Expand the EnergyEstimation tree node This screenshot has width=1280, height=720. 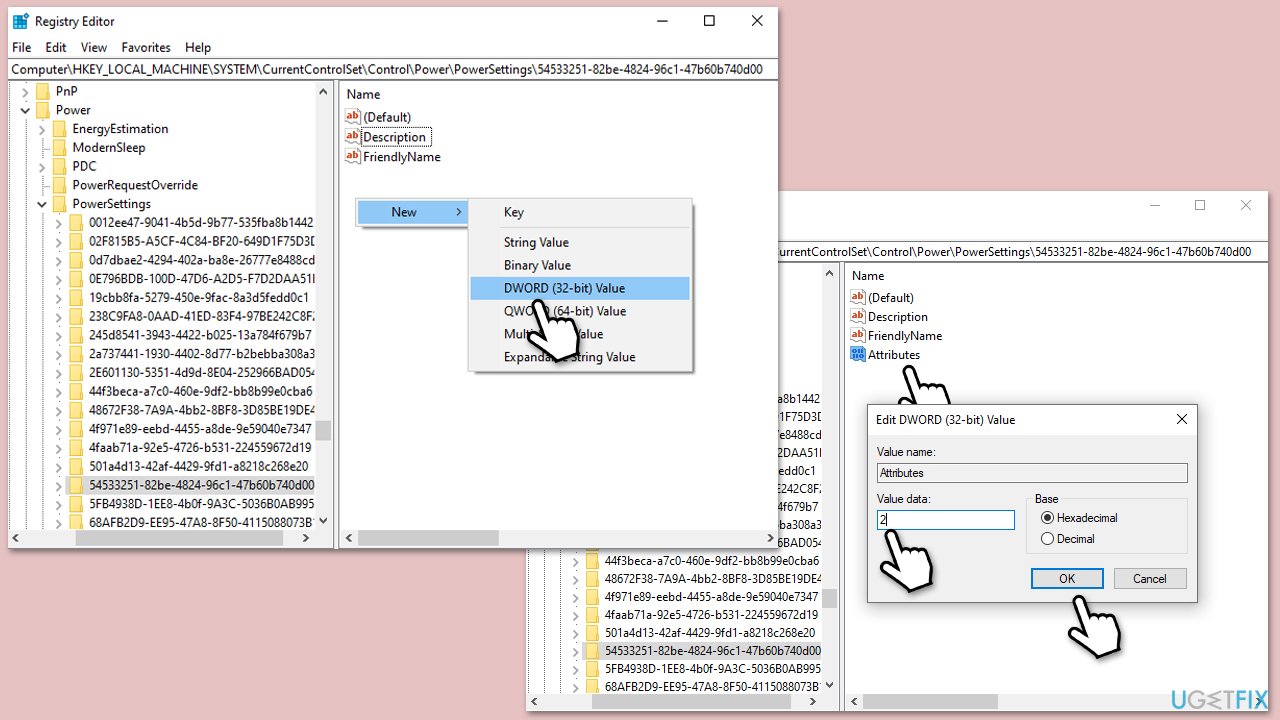[x=42, y=129]
